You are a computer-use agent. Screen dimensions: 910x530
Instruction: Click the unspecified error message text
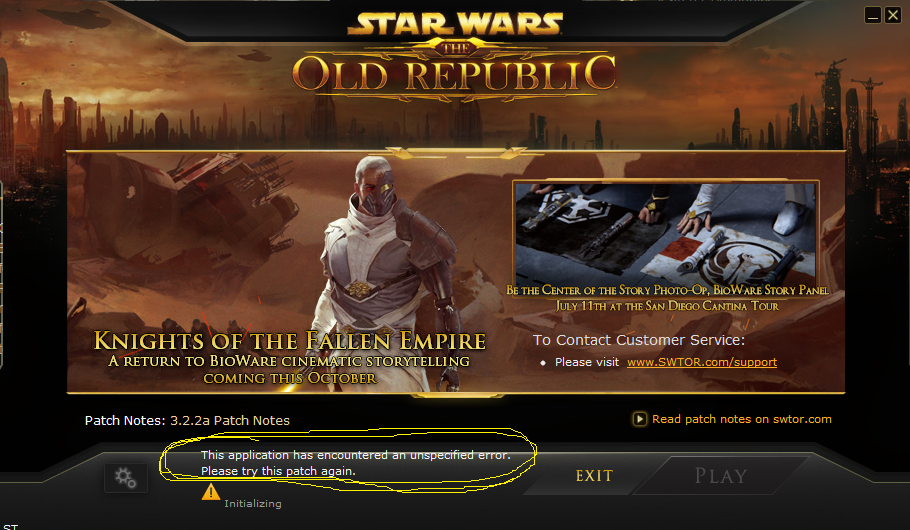[356, 463]
